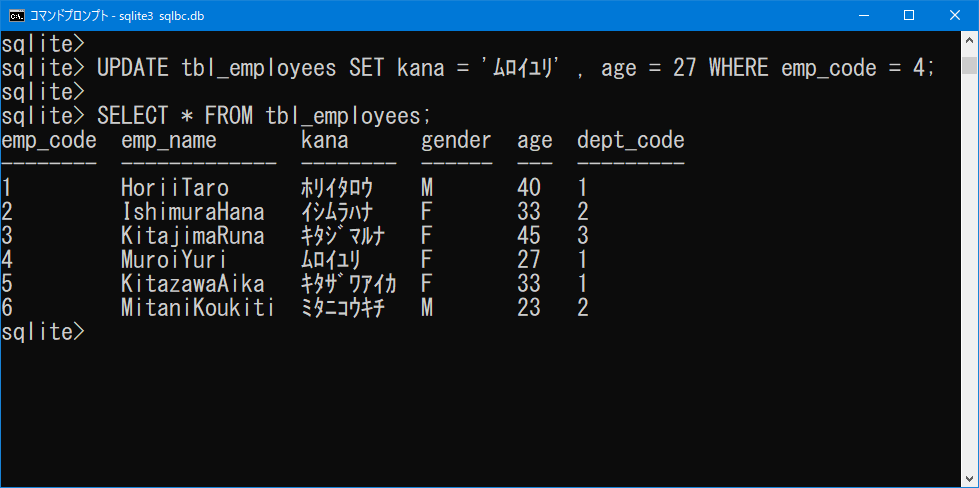Click age value 45 for KitajimaRuna
The width and height of the screenshot is (979, 488).
(529, 236)
